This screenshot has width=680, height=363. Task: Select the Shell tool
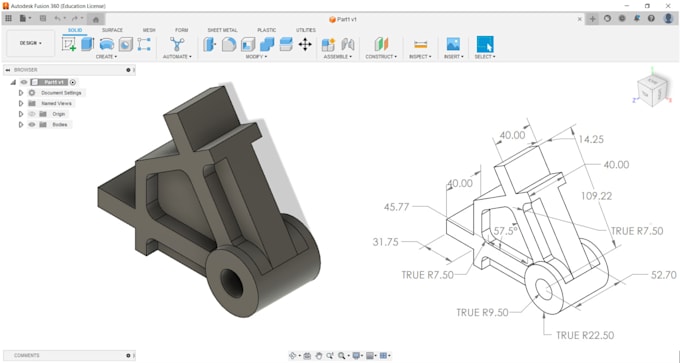click(248, 44)
